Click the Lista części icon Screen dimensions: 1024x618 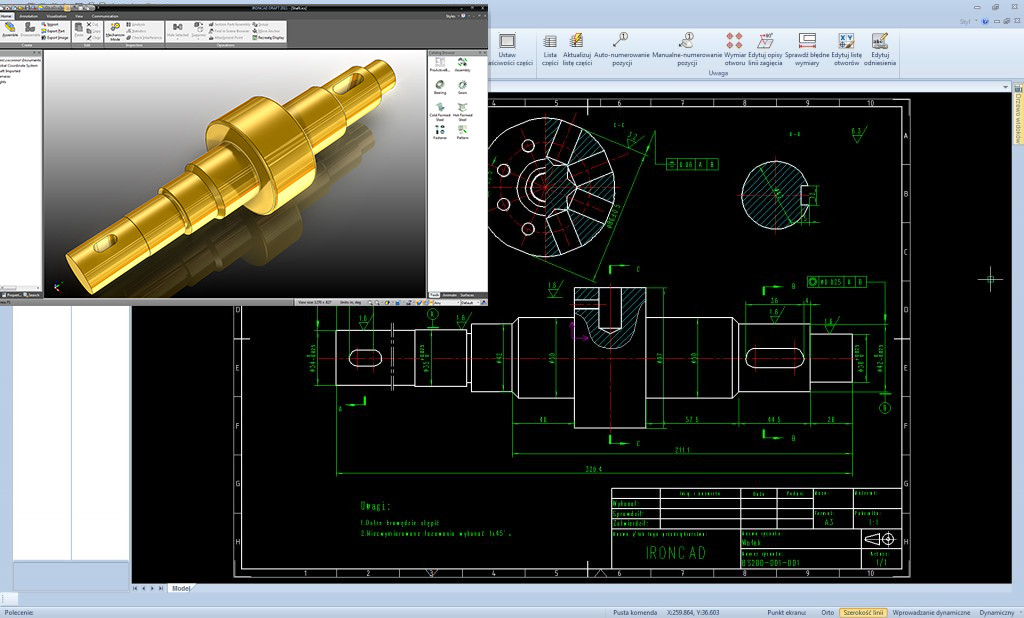(550, 50)
